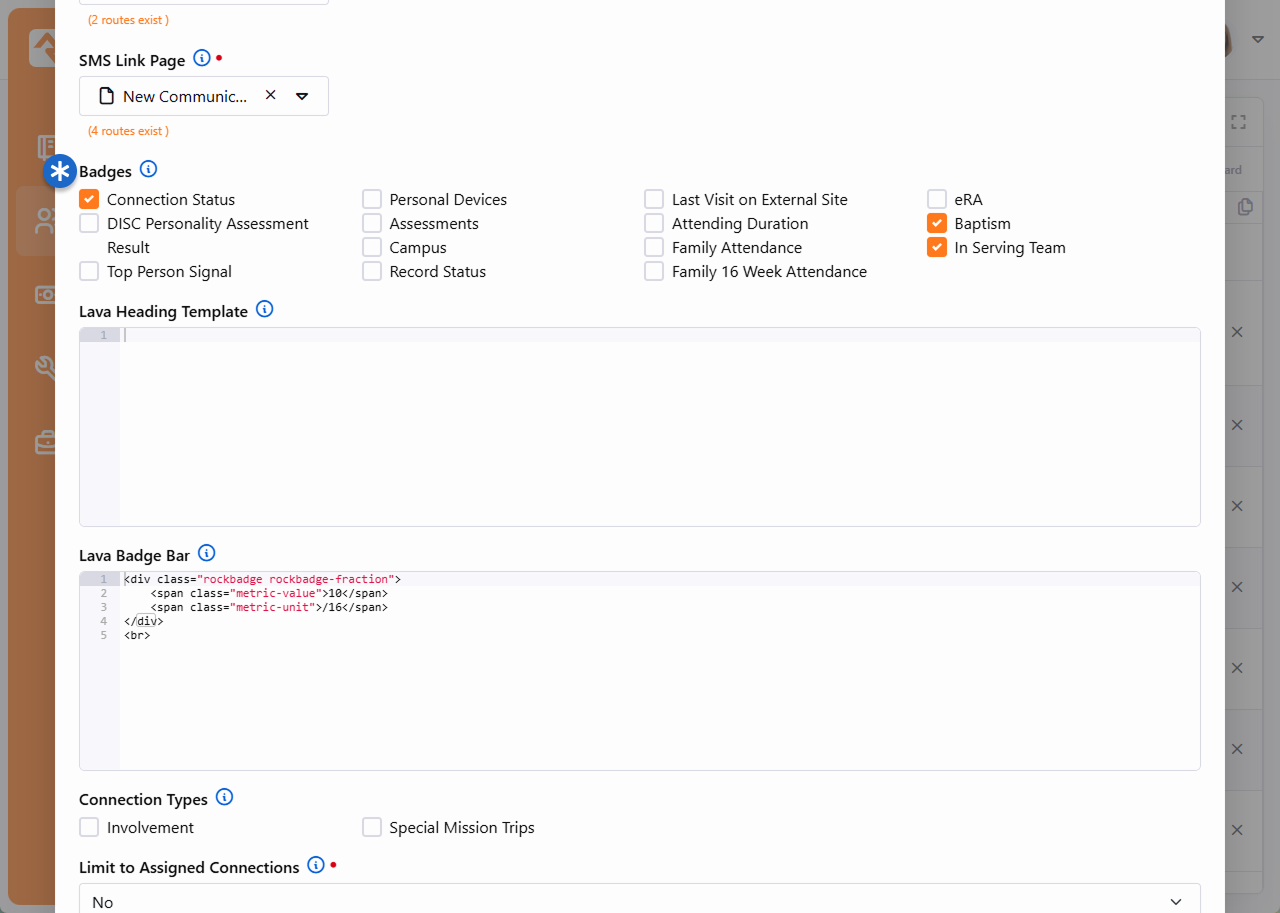This screenshot has width=1280, height=913.
Task: Click the Lava Badge Bar code editor
Action: point(658,690)
